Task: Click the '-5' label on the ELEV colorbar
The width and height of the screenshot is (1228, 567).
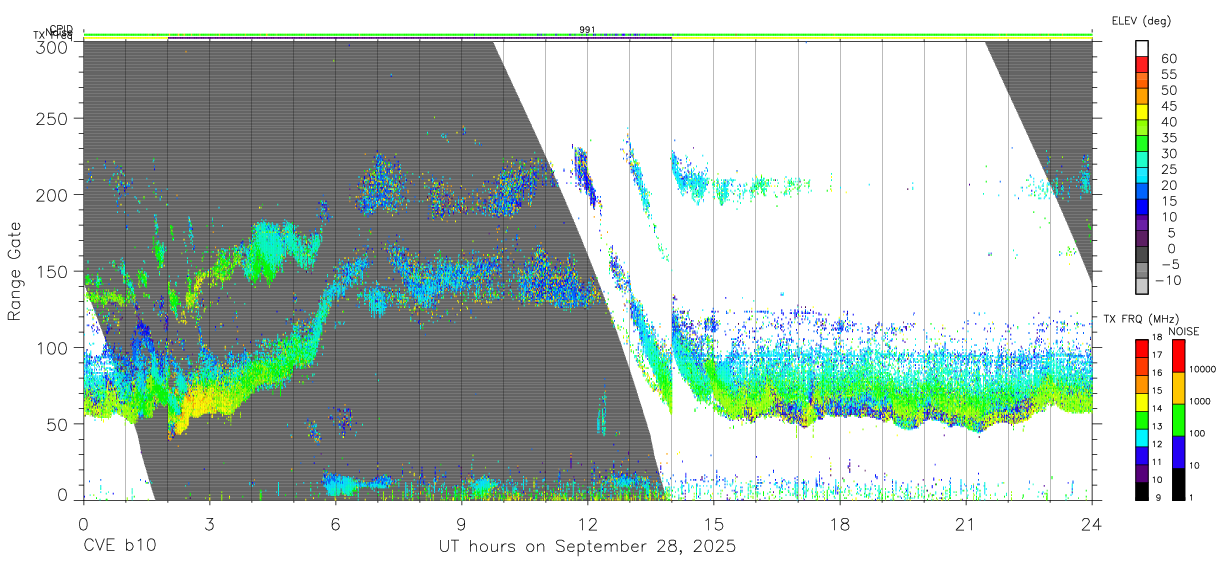Action: tap(1169, 264)
